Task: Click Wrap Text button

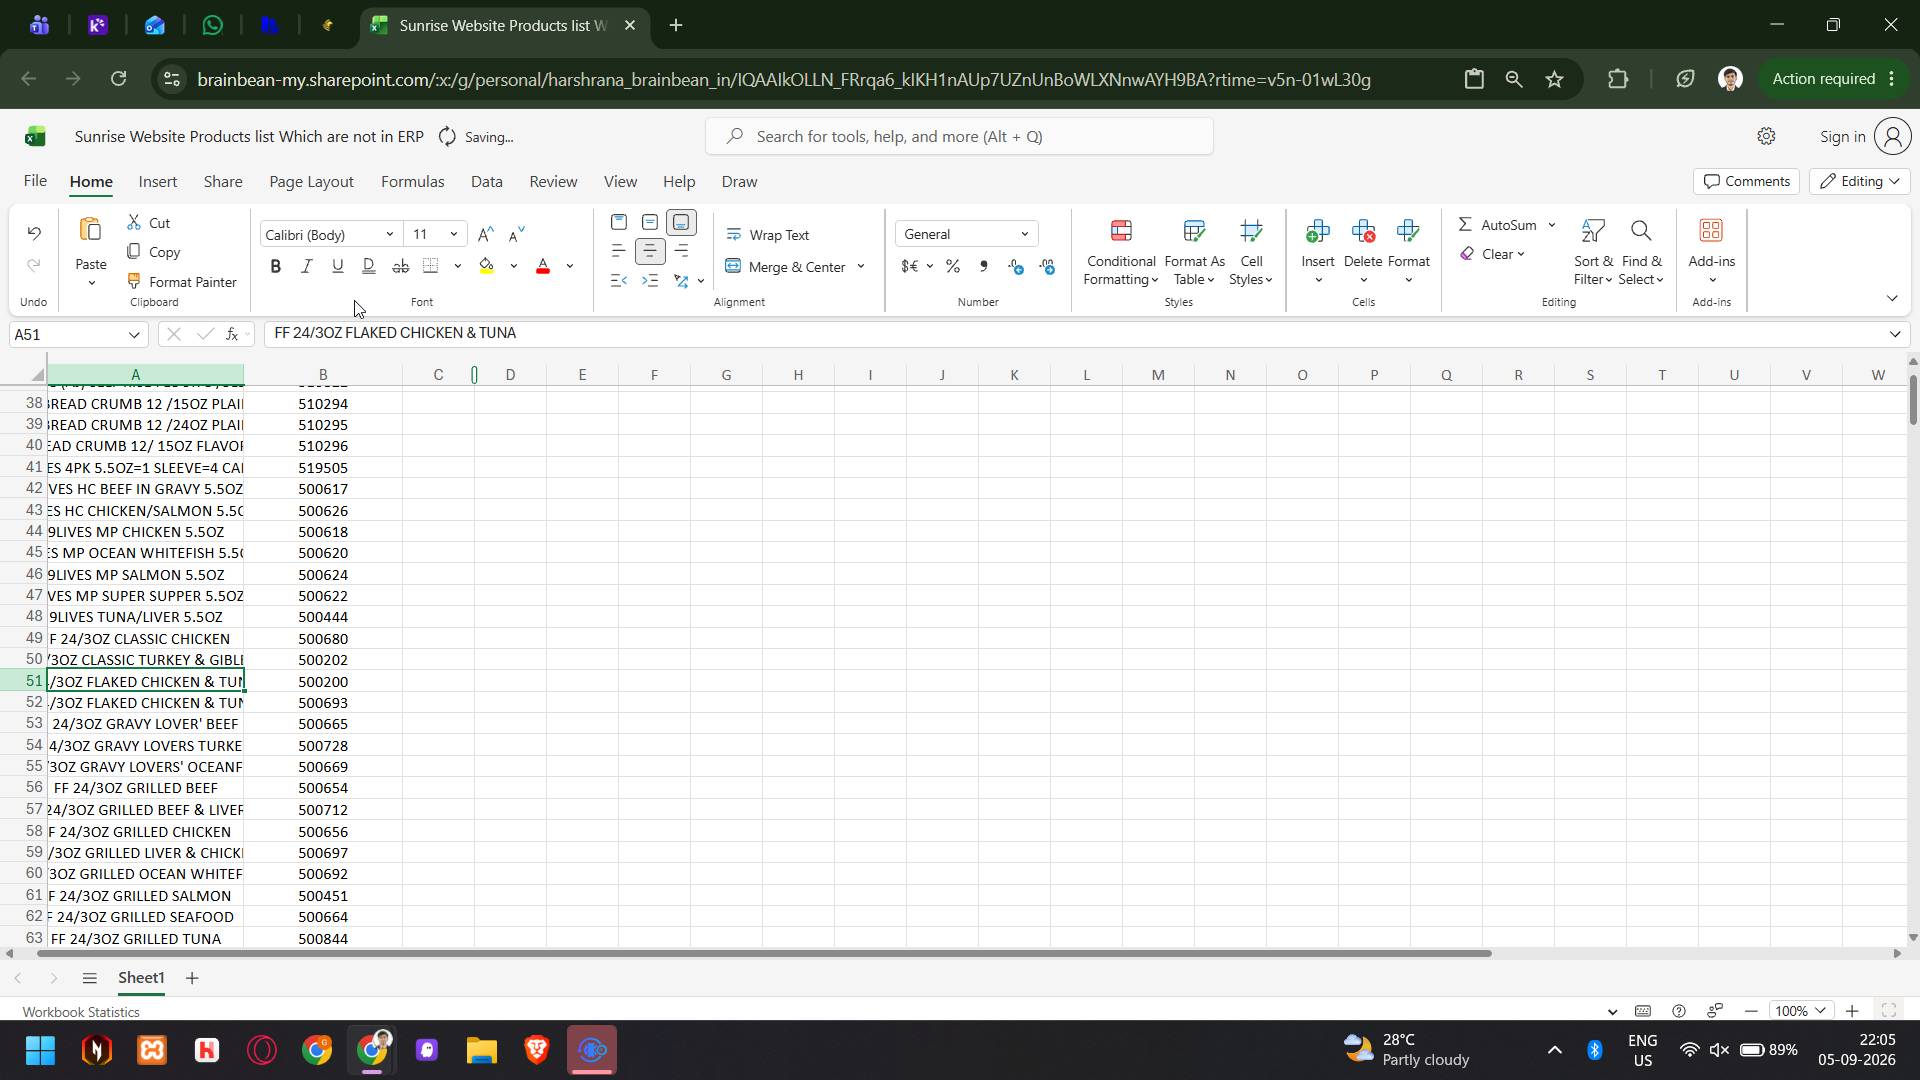Action: [x=768, y=235]
